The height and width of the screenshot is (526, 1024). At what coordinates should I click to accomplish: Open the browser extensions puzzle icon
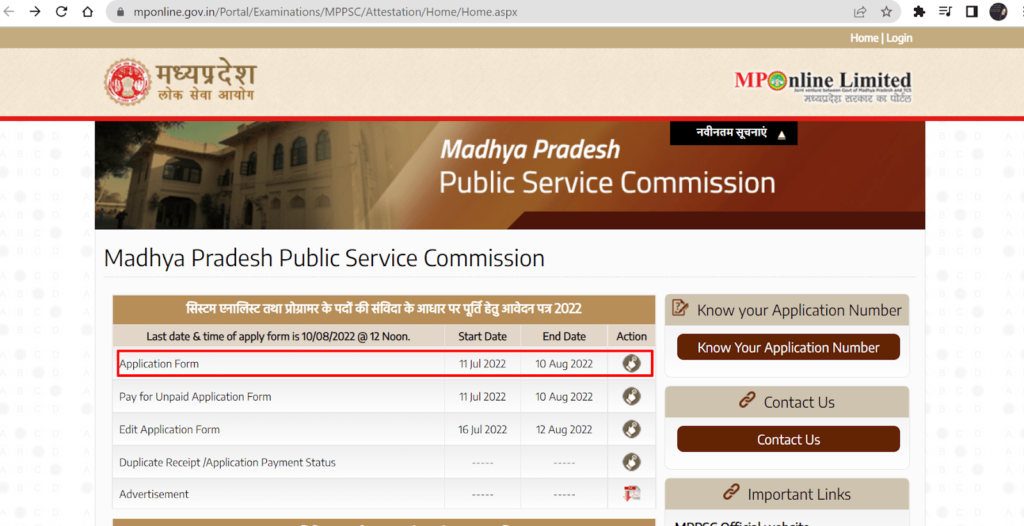pos(919,12)
